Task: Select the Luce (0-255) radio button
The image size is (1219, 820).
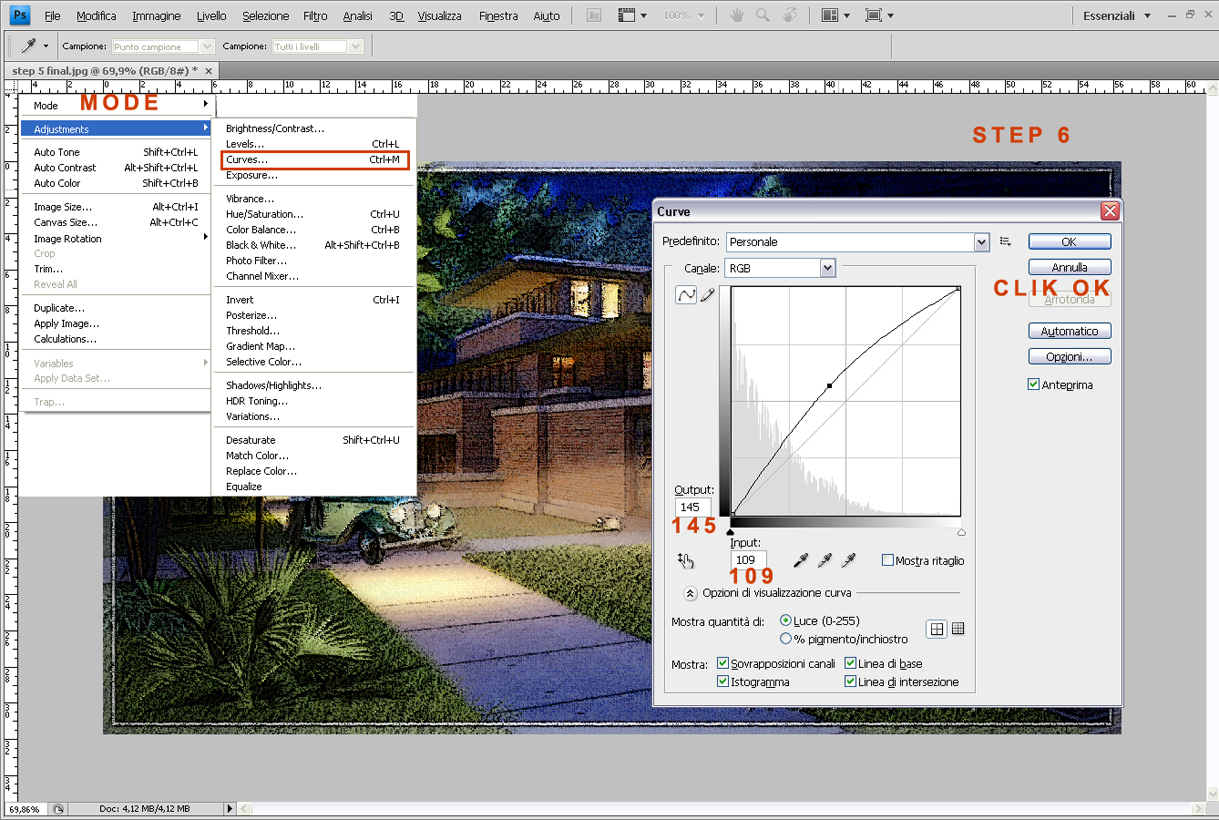Action: (786, 620)
